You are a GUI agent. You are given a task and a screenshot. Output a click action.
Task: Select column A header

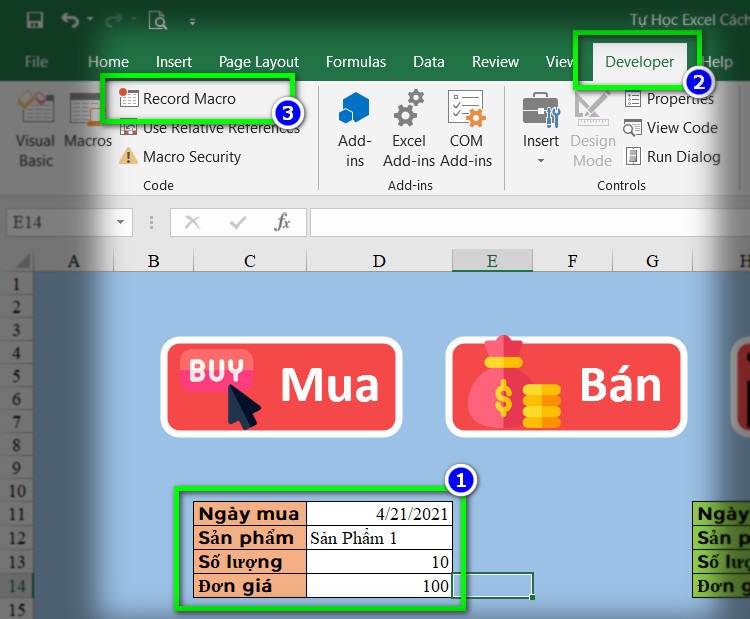click(73, 261)
